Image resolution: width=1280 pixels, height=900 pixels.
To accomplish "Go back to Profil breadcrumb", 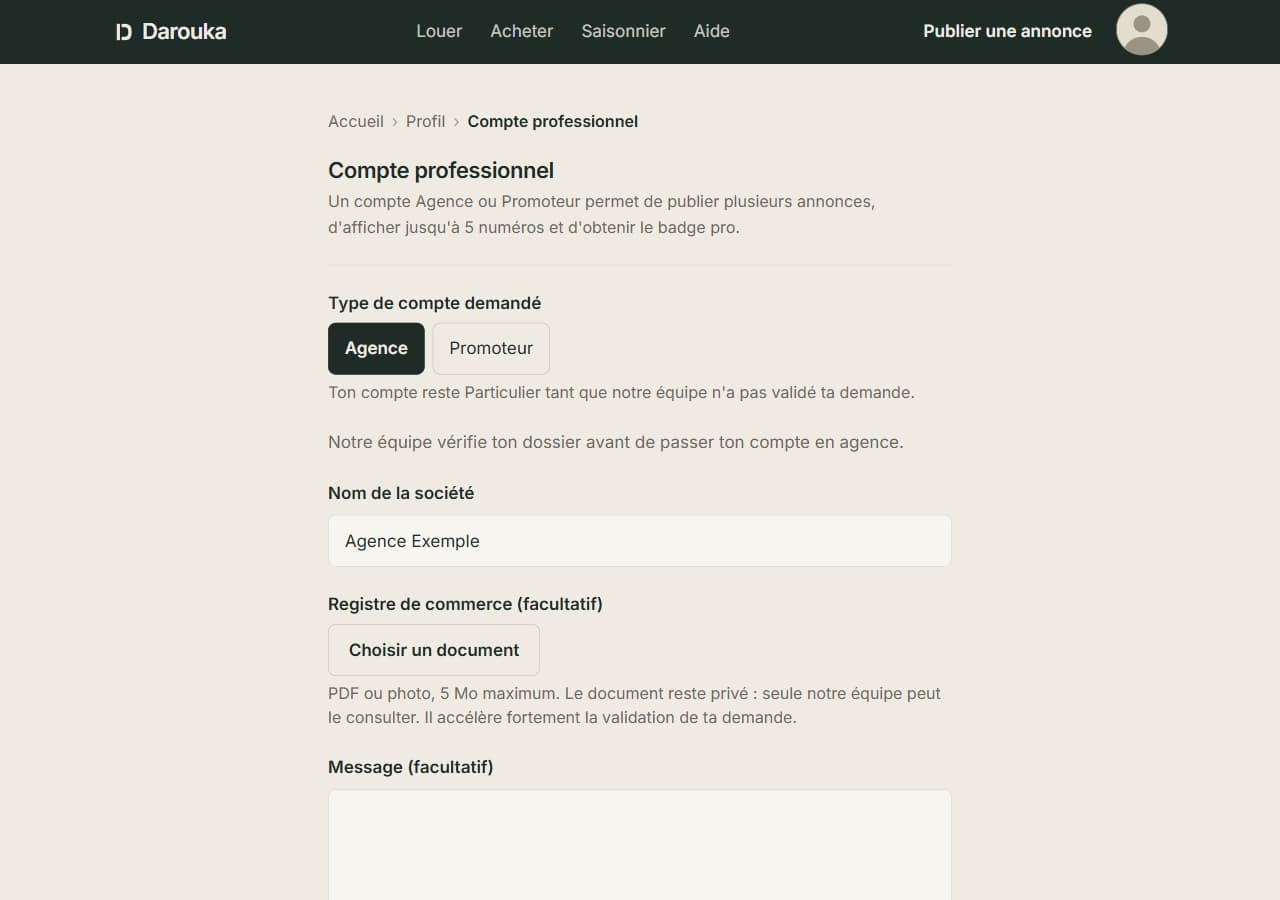I will click(425, 121).
